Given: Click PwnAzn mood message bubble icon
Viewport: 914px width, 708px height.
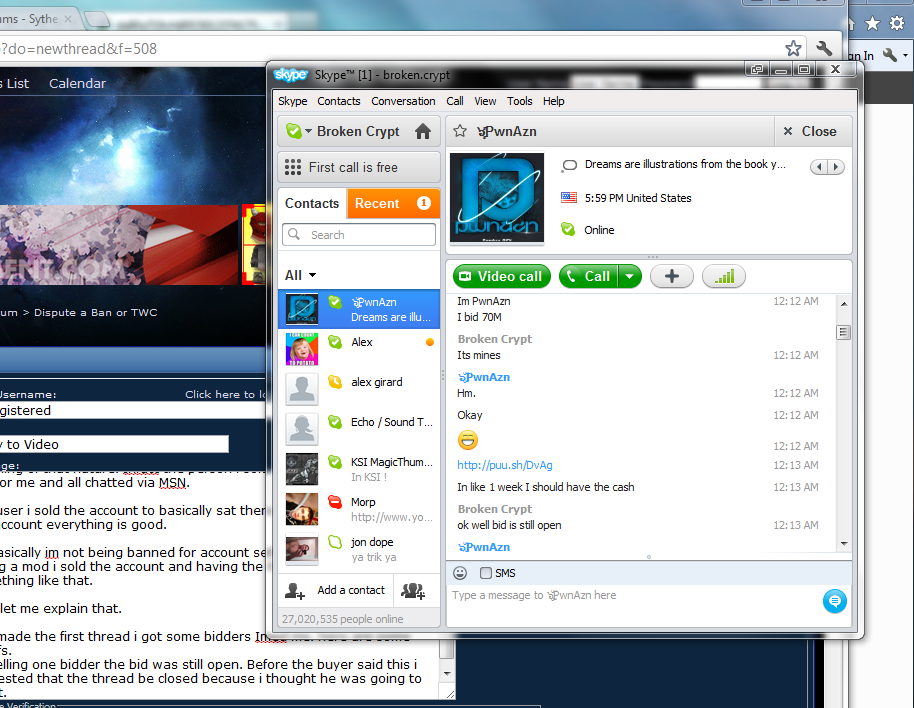Looking at the screenshot, I should (569, 165).
